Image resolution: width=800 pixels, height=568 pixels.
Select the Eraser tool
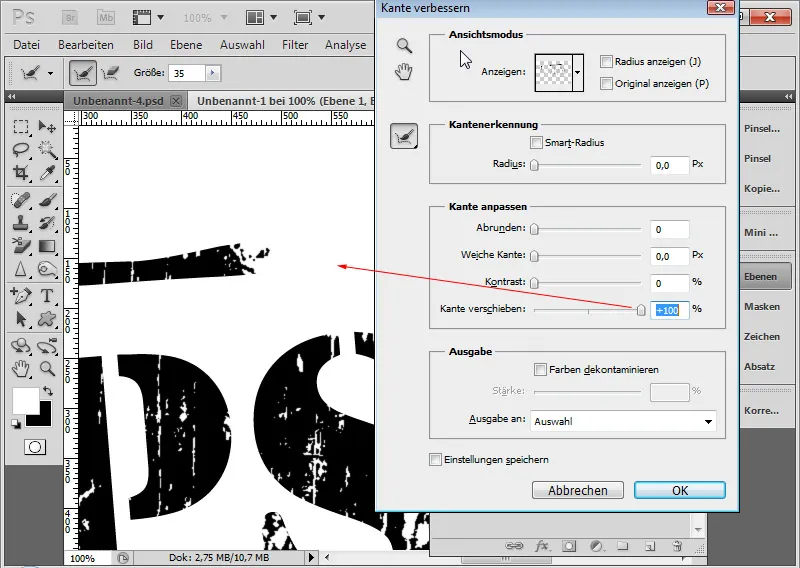(20, 246)
